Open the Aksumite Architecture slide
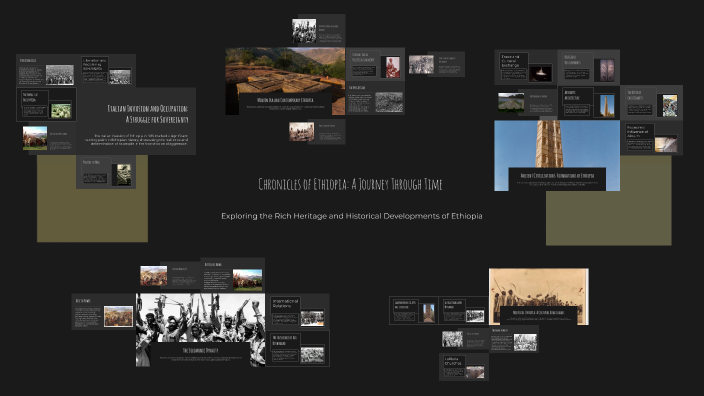The image size is (704, 396). tap(589, 103)
